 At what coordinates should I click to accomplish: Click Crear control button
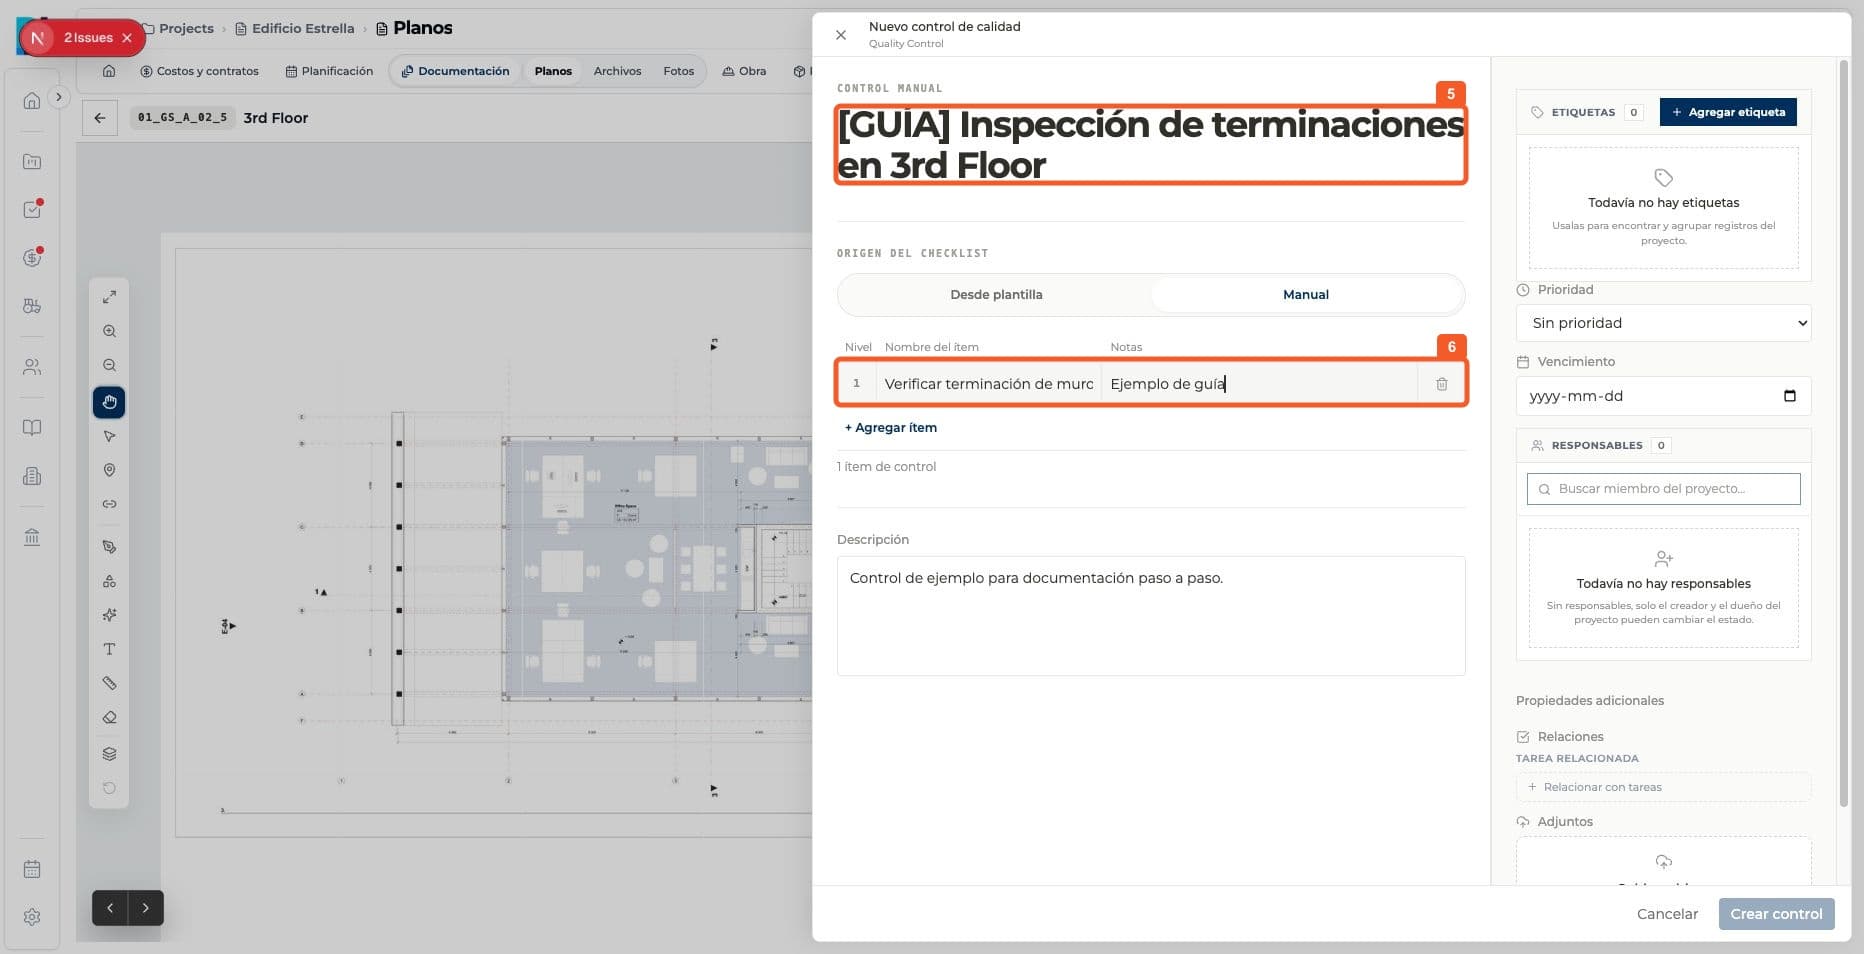coord(1776,914)
